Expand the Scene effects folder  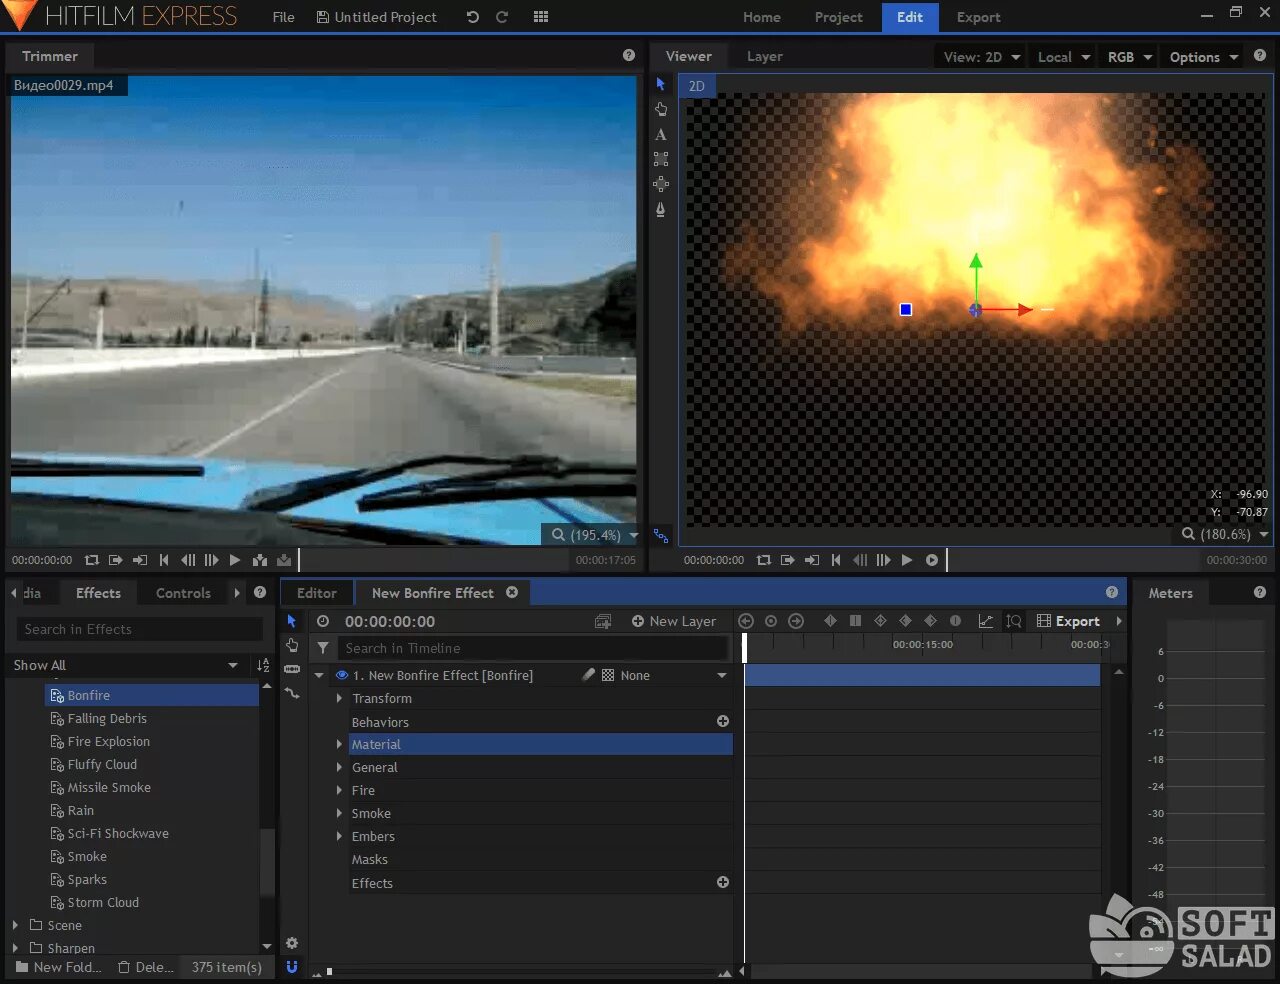pyautogui.click(x=15, y=925)
